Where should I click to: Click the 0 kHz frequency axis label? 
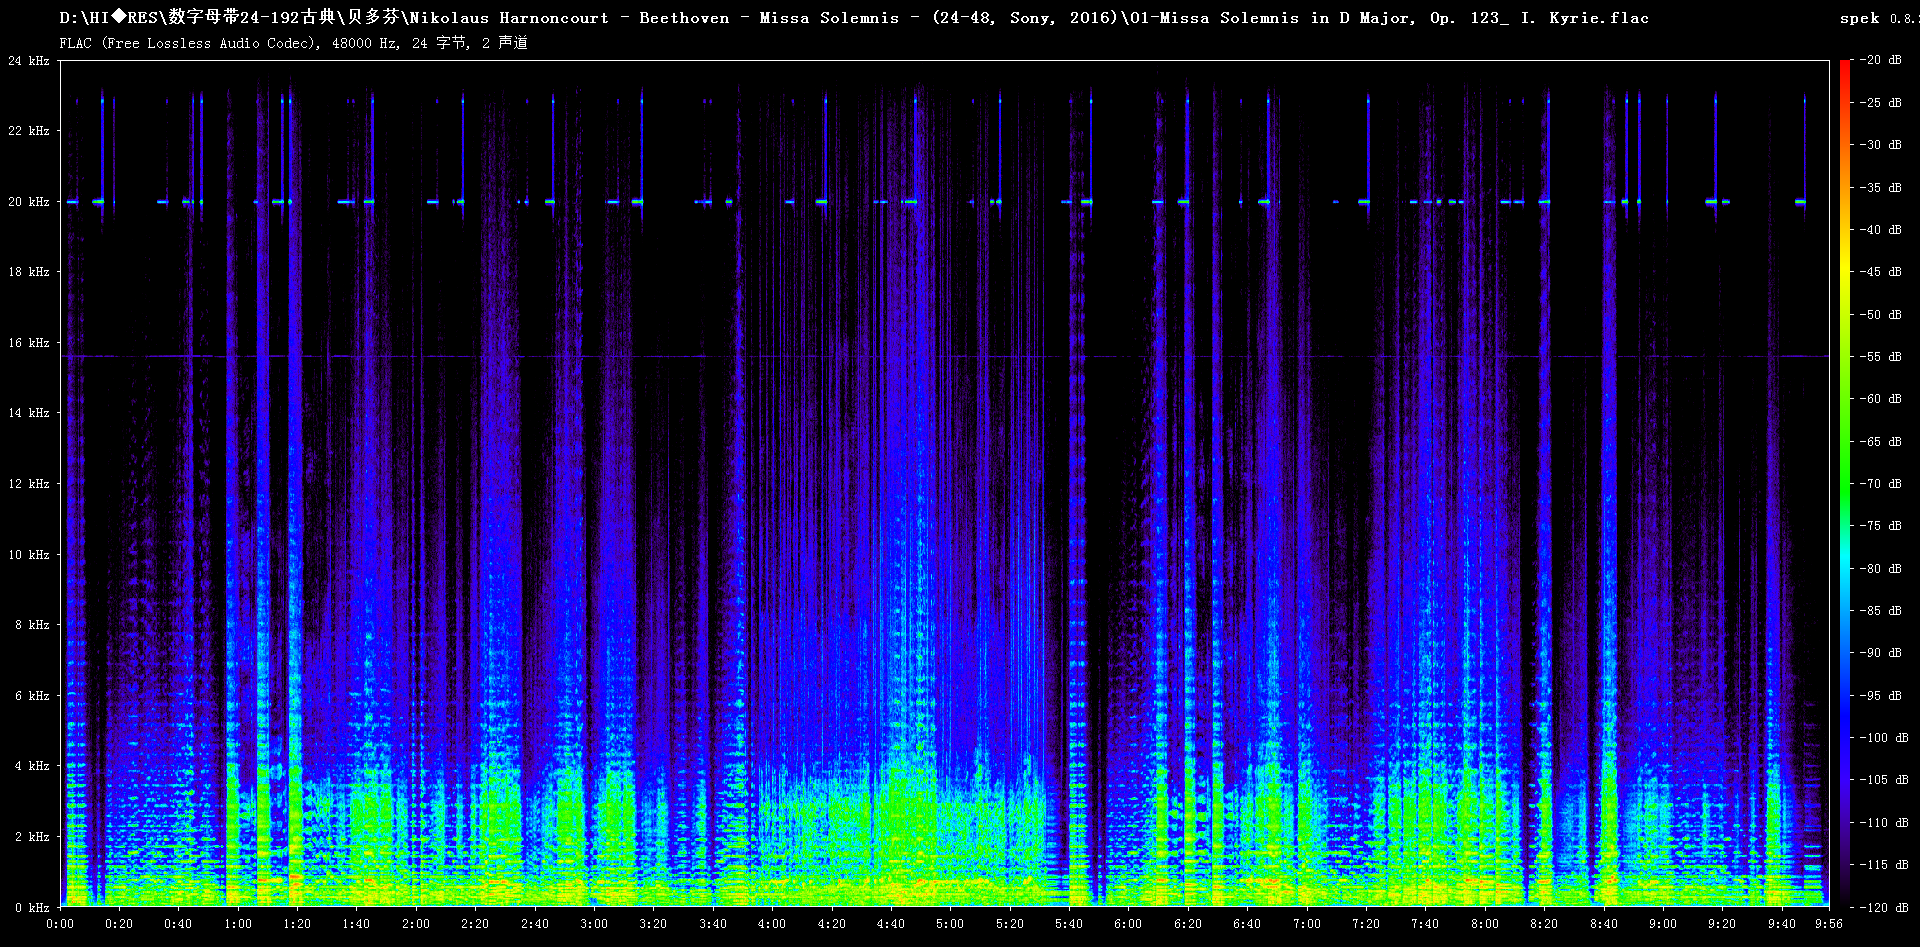coord(32,908)
